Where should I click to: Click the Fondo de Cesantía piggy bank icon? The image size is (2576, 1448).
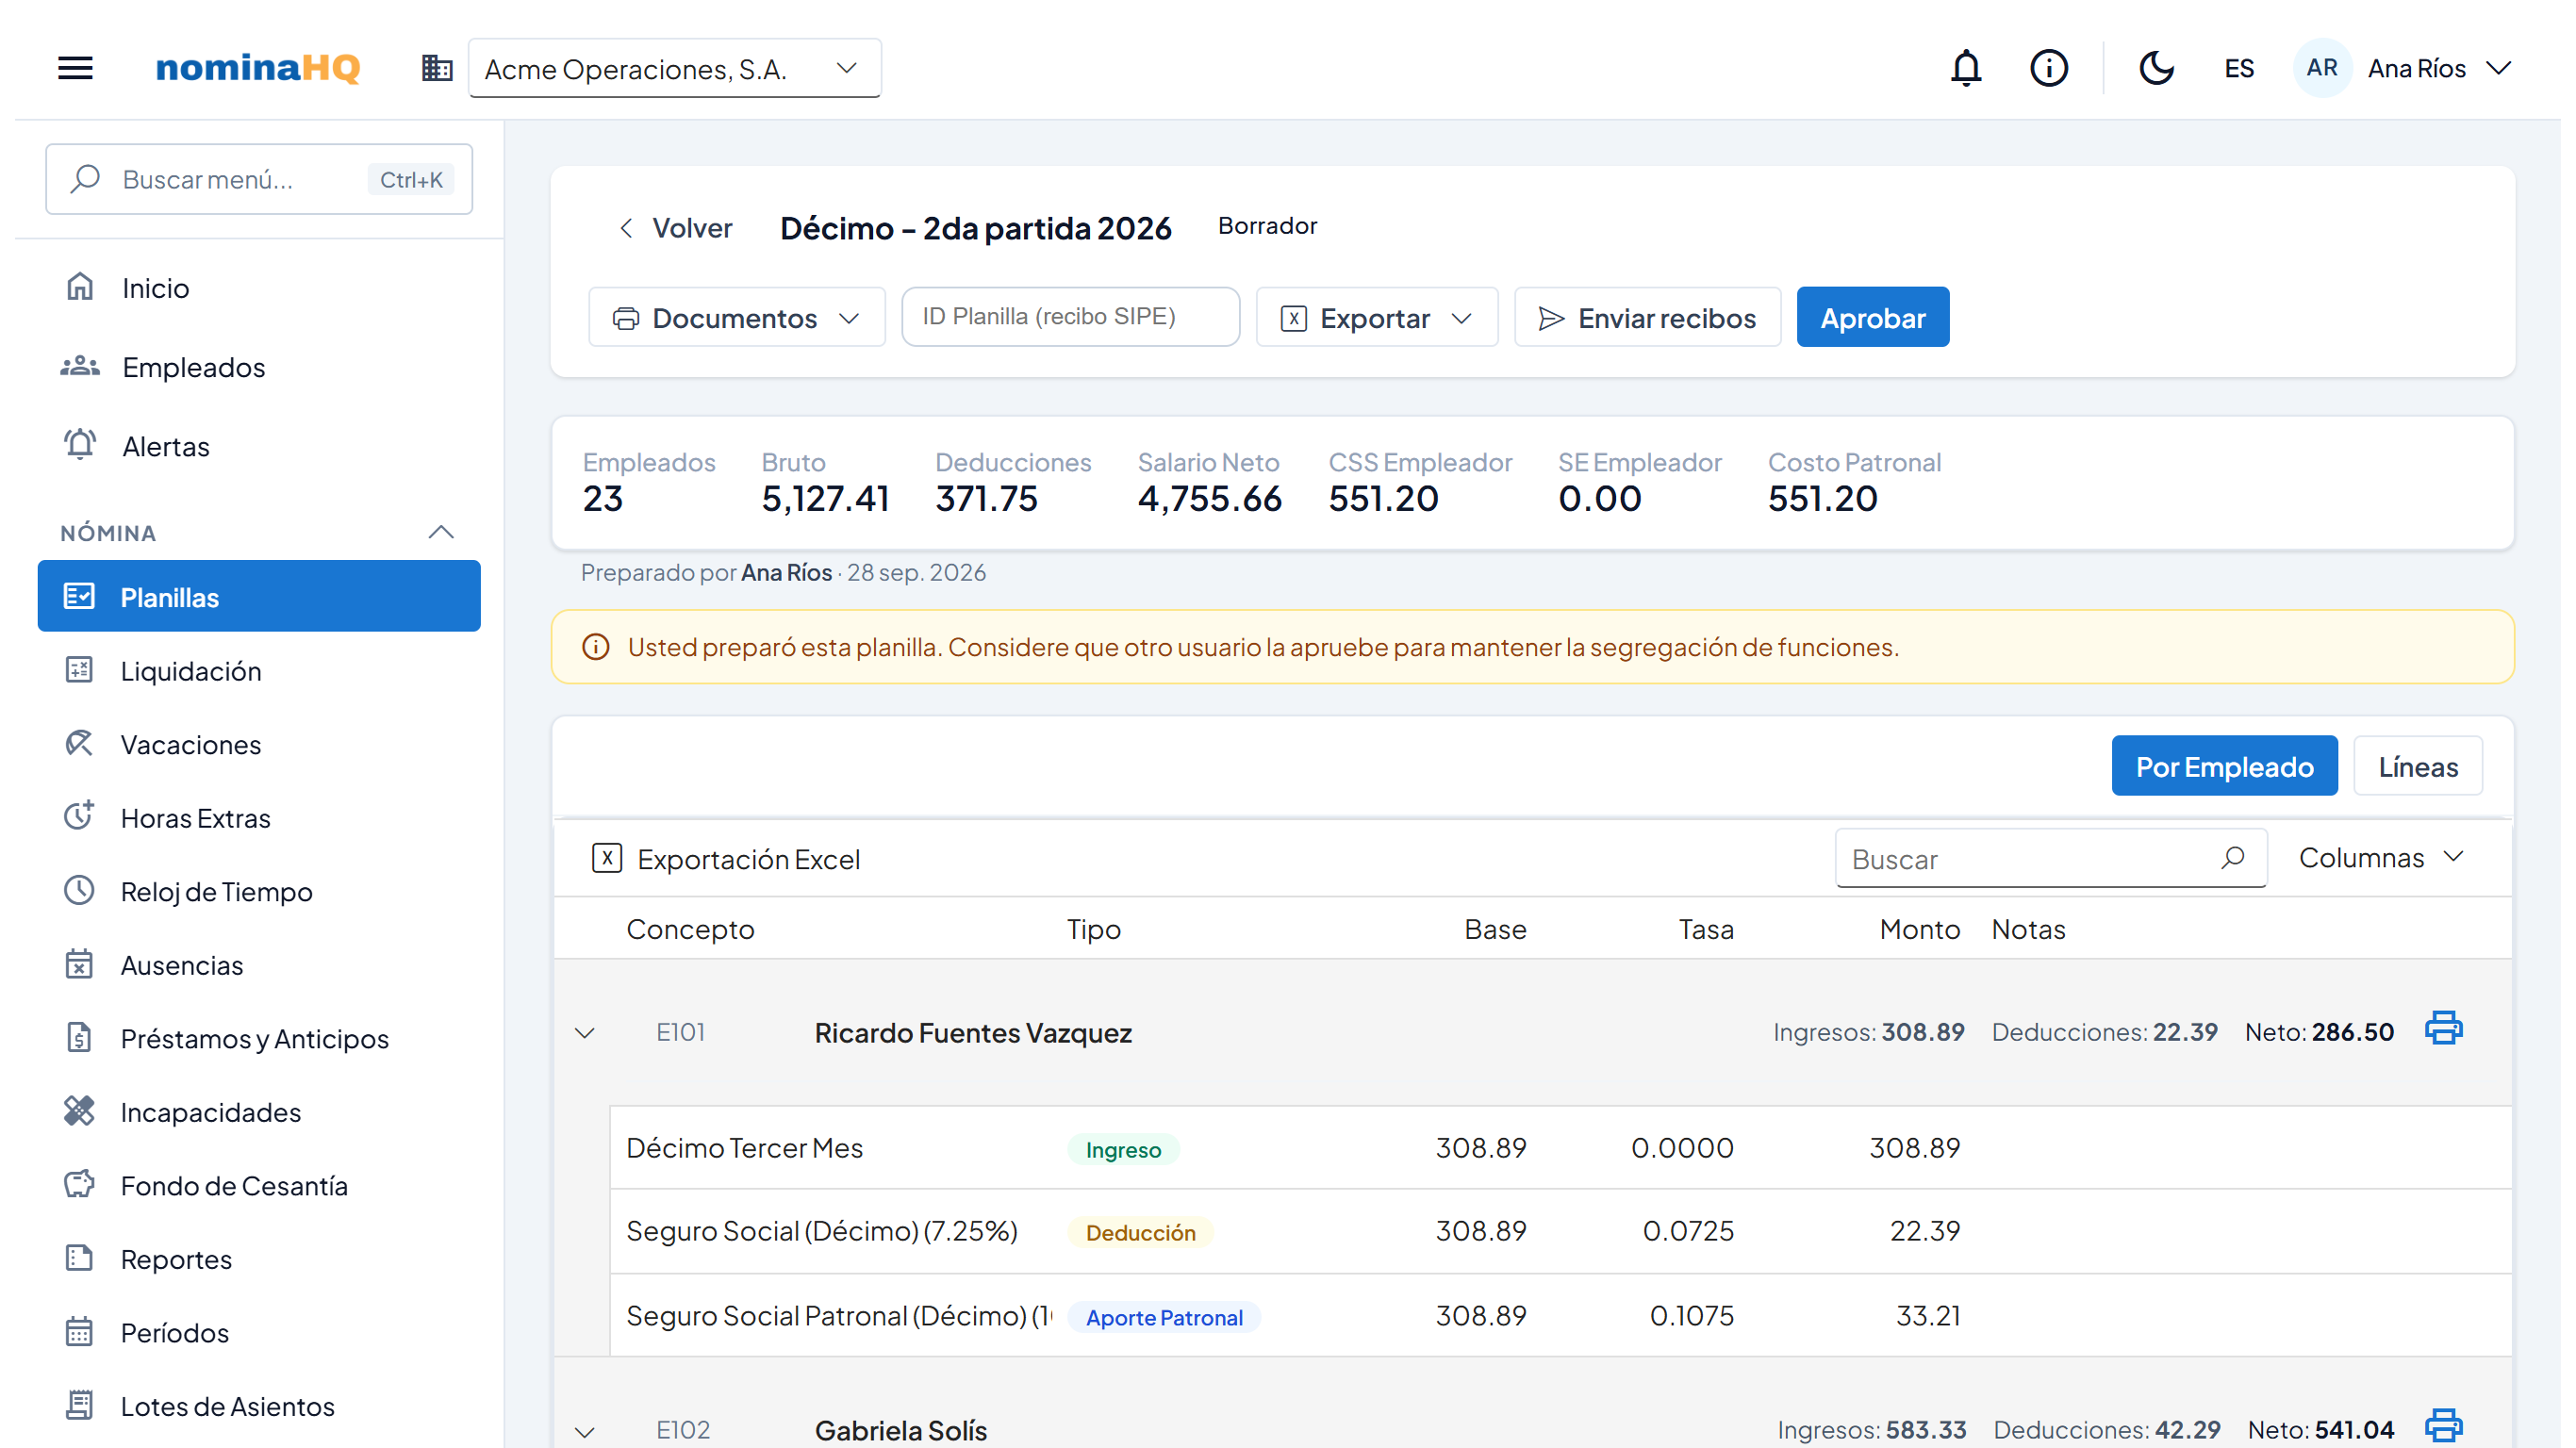(x=79, y=1184)
